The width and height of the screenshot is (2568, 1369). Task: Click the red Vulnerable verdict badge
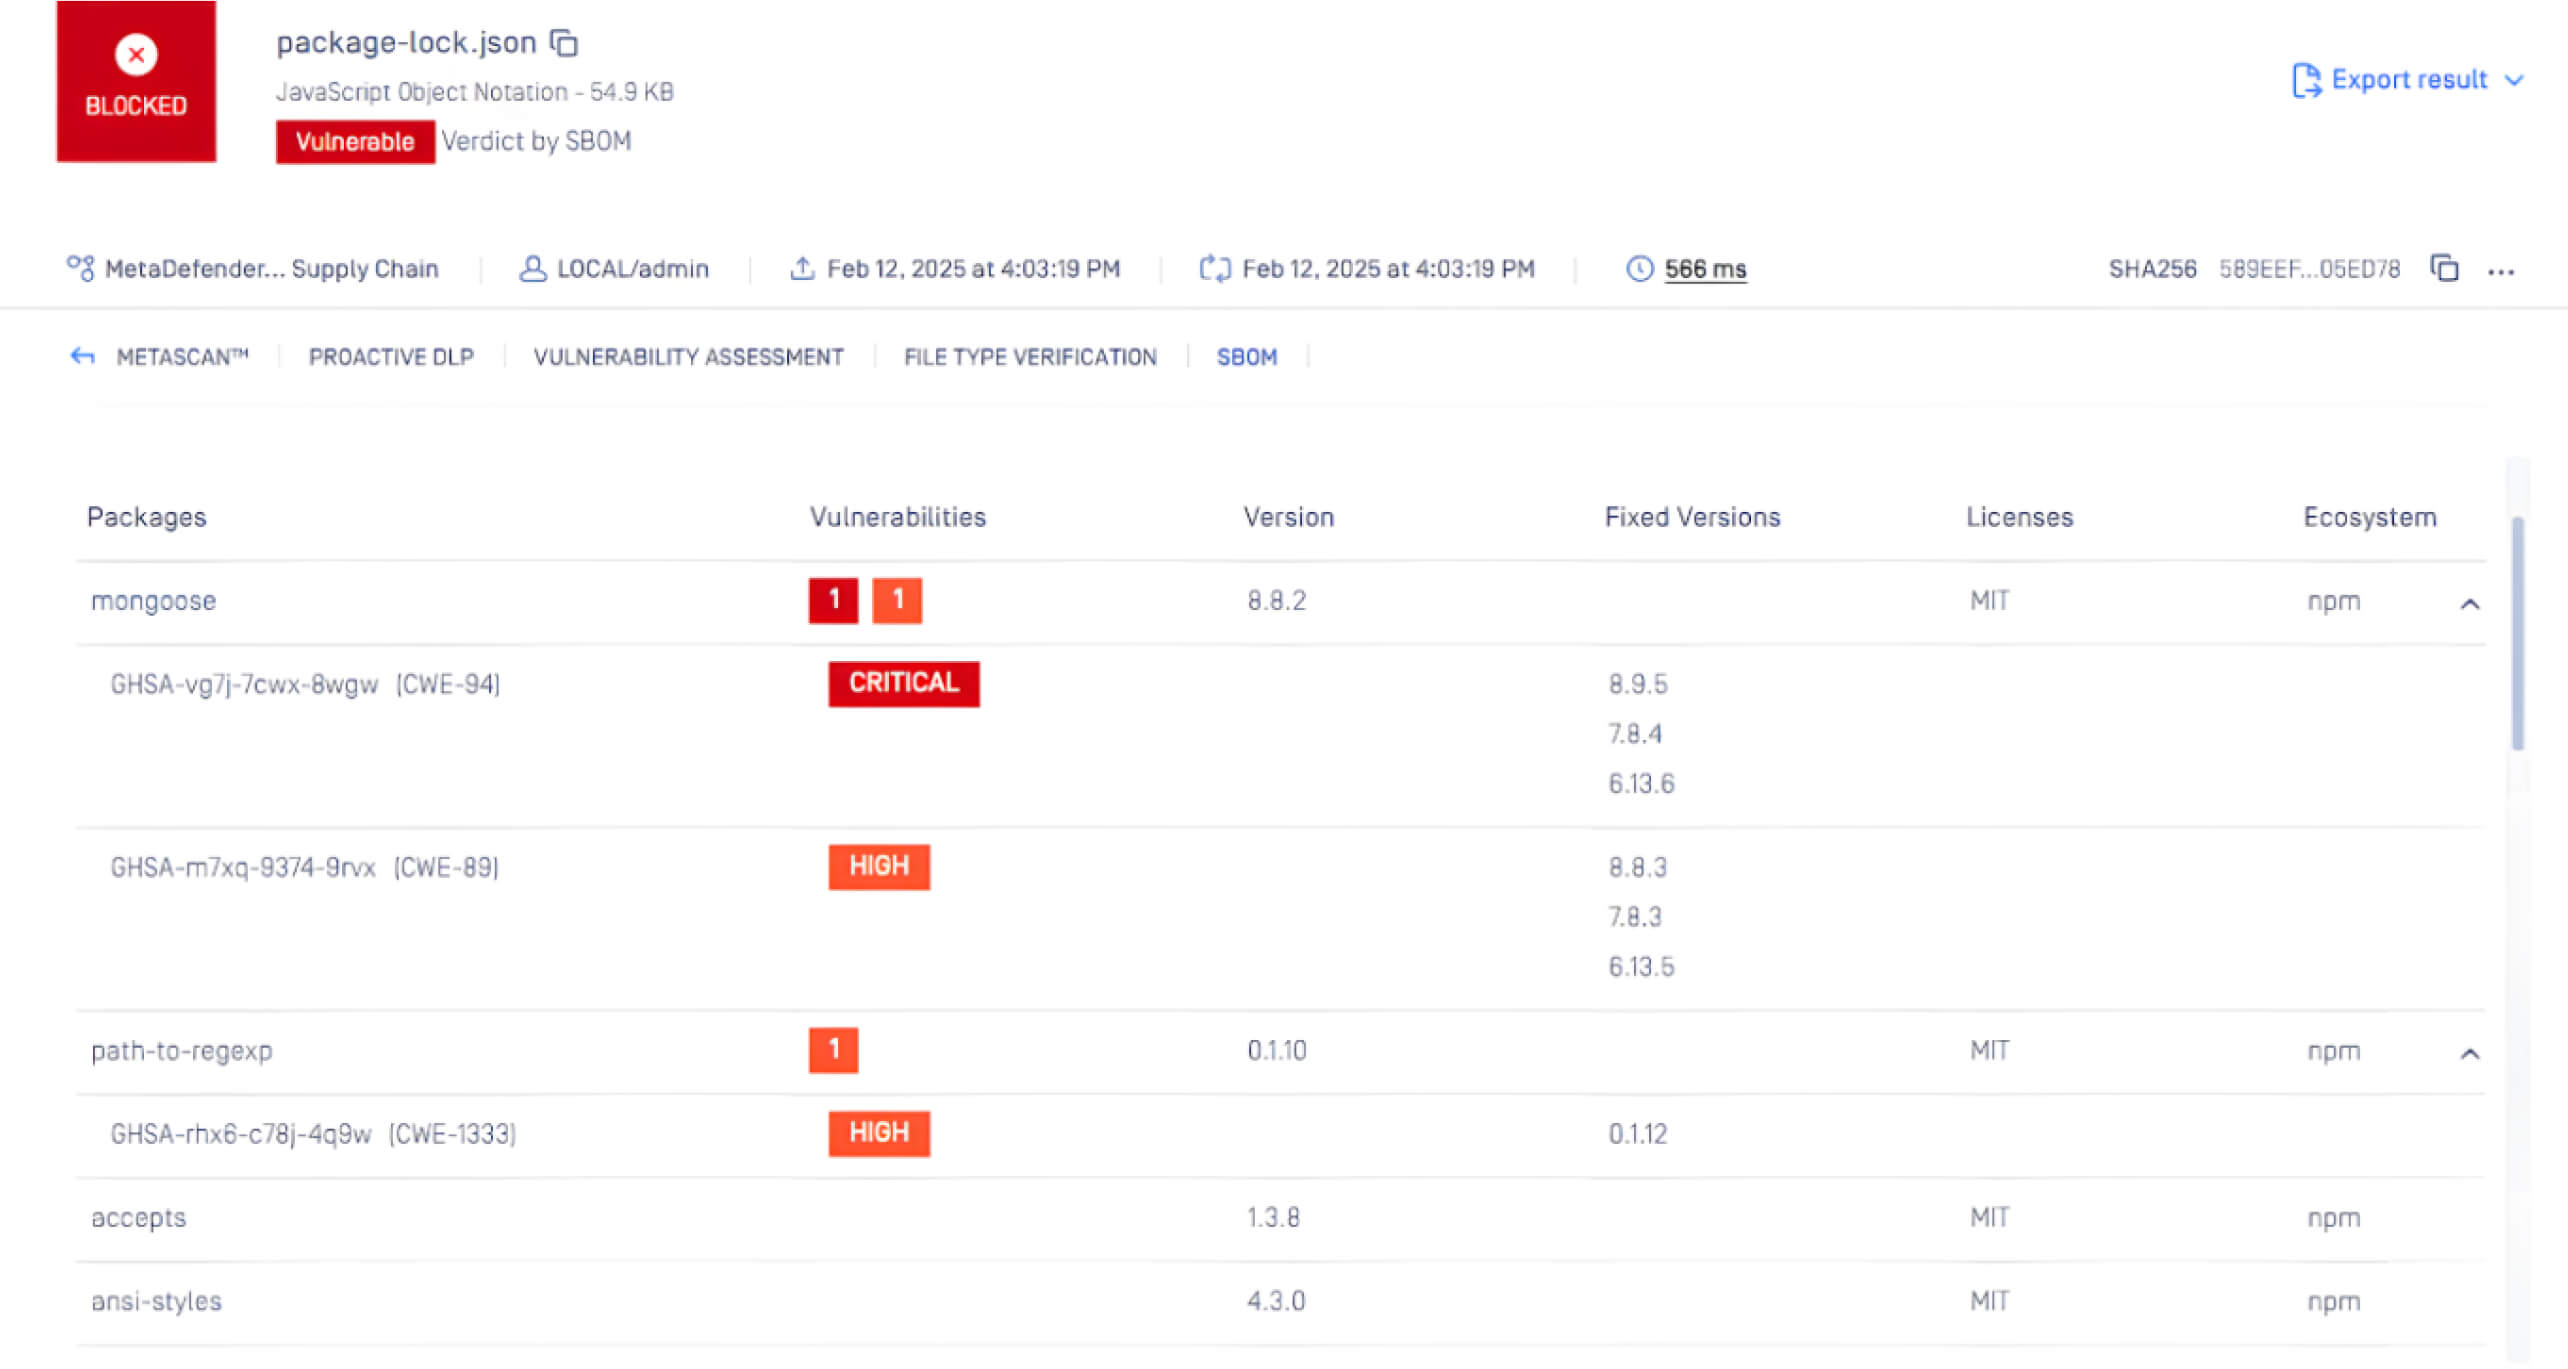pyautogui.click(x=355, y=141)
